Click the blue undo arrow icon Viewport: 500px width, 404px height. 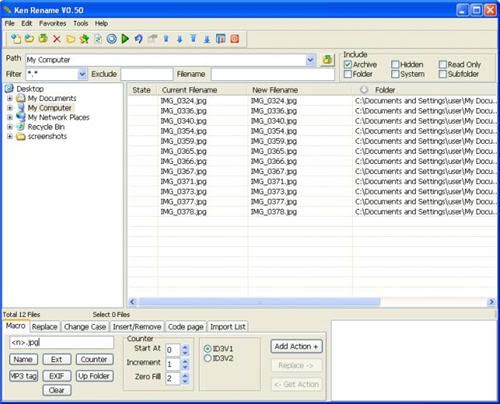click(x=139, y=39)
